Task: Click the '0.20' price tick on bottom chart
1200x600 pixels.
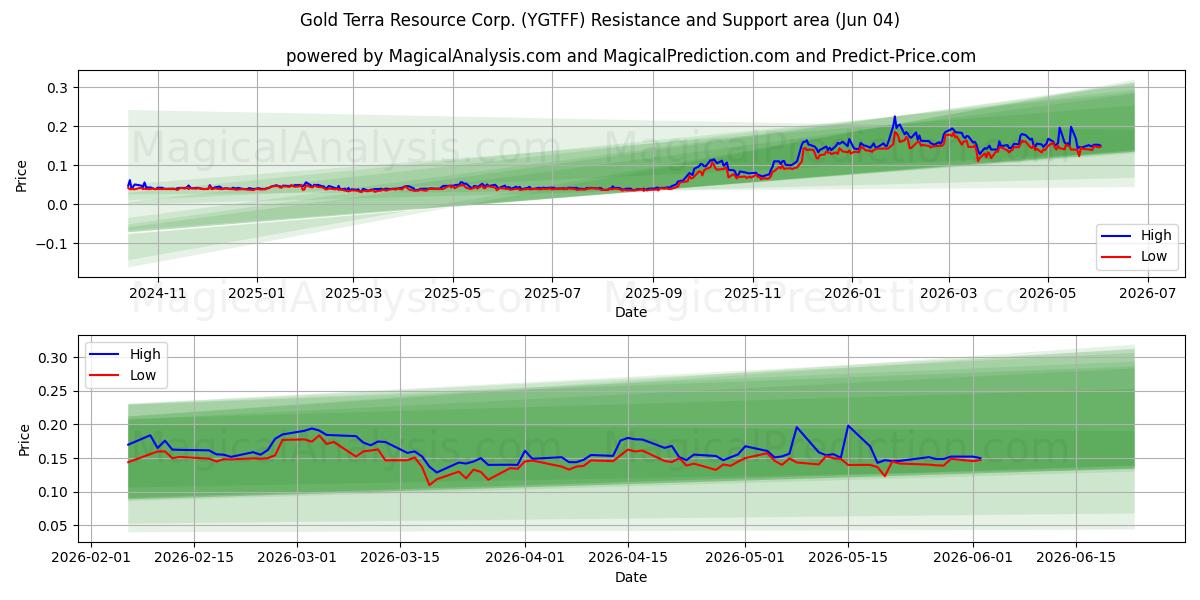Action: click(x=52, y=425)
